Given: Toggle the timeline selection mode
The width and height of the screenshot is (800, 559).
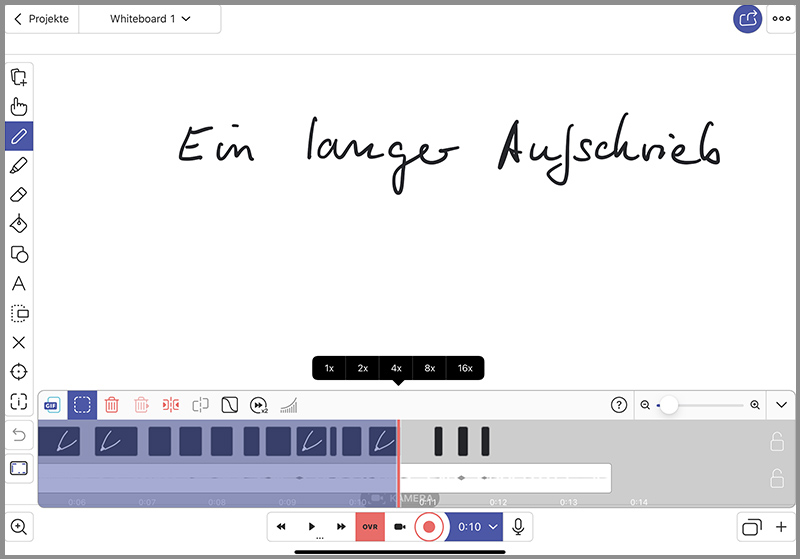Looking at the screenshot, I should pos(82,405).
